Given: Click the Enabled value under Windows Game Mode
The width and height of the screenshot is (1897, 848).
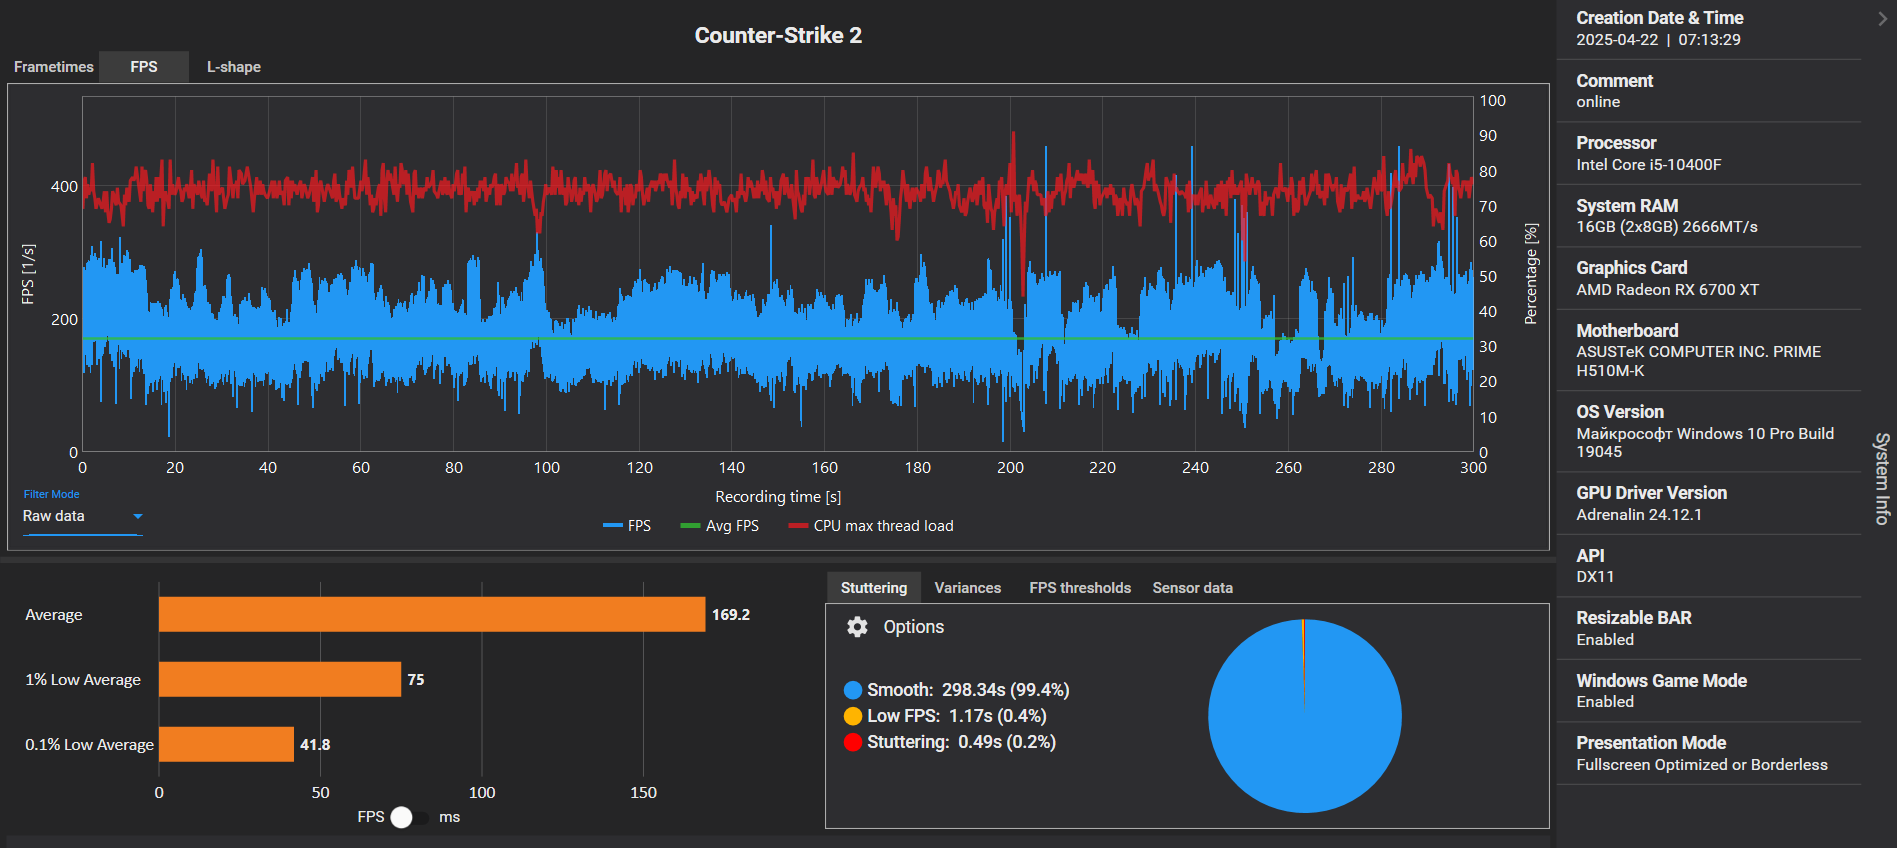Looking at the screenshot, I should coord(1605,702).
